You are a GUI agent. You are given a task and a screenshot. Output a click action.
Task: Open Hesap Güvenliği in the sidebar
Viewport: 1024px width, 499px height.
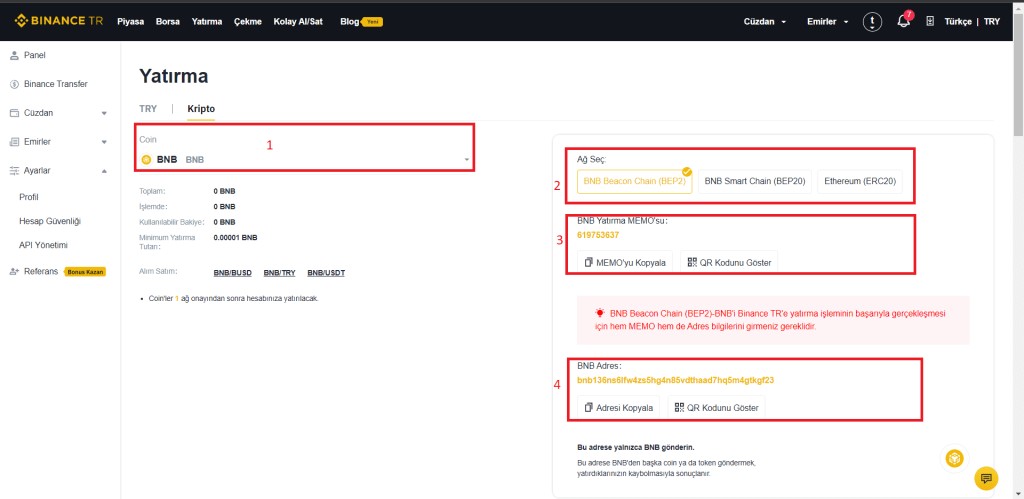pos(50,221)
